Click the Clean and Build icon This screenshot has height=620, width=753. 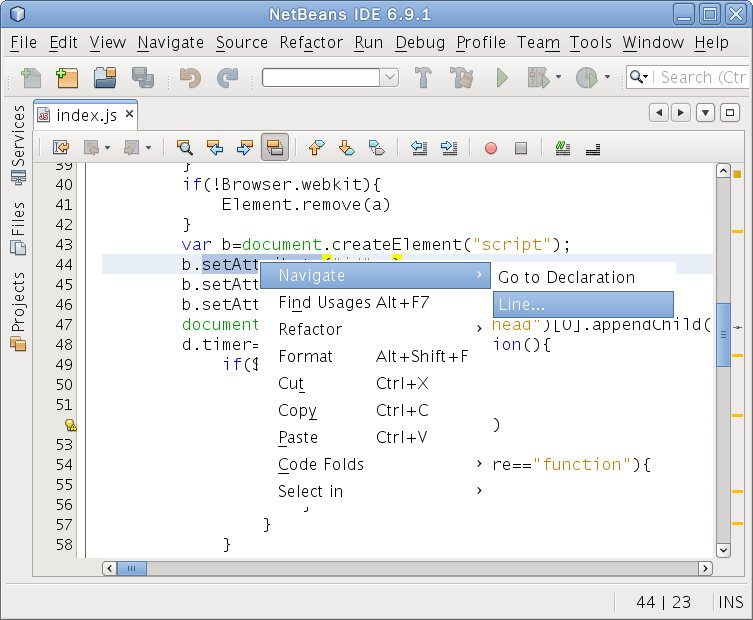coord(462,78)
